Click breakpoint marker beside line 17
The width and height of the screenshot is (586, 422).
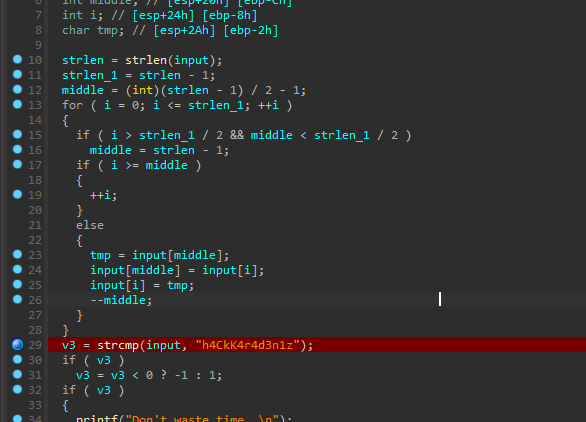tap(18, 164)
